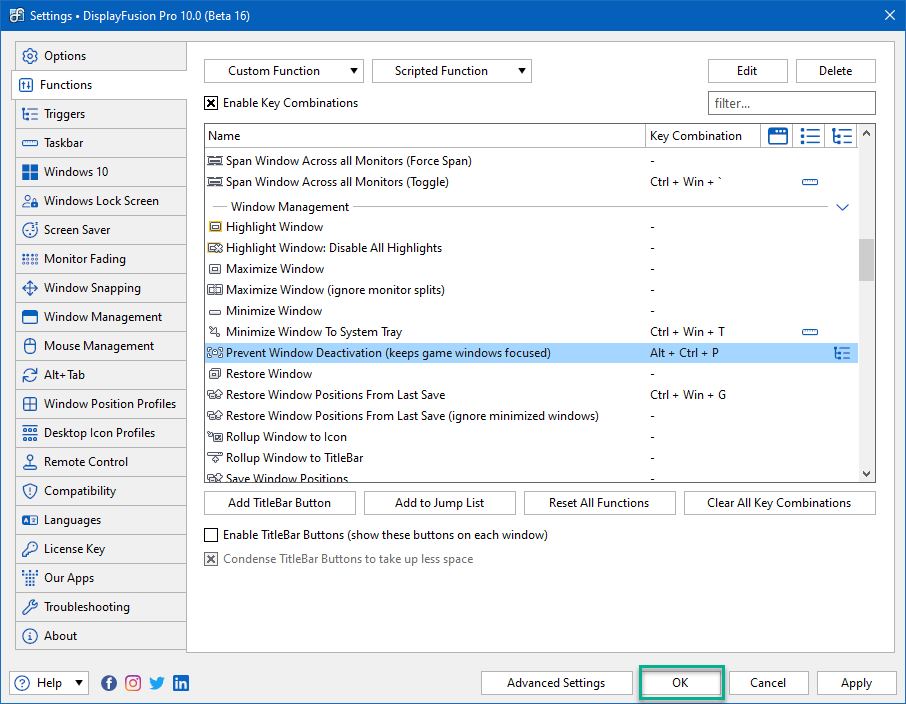Click the DisplayFusion app icon in title bar

(17, 15)
